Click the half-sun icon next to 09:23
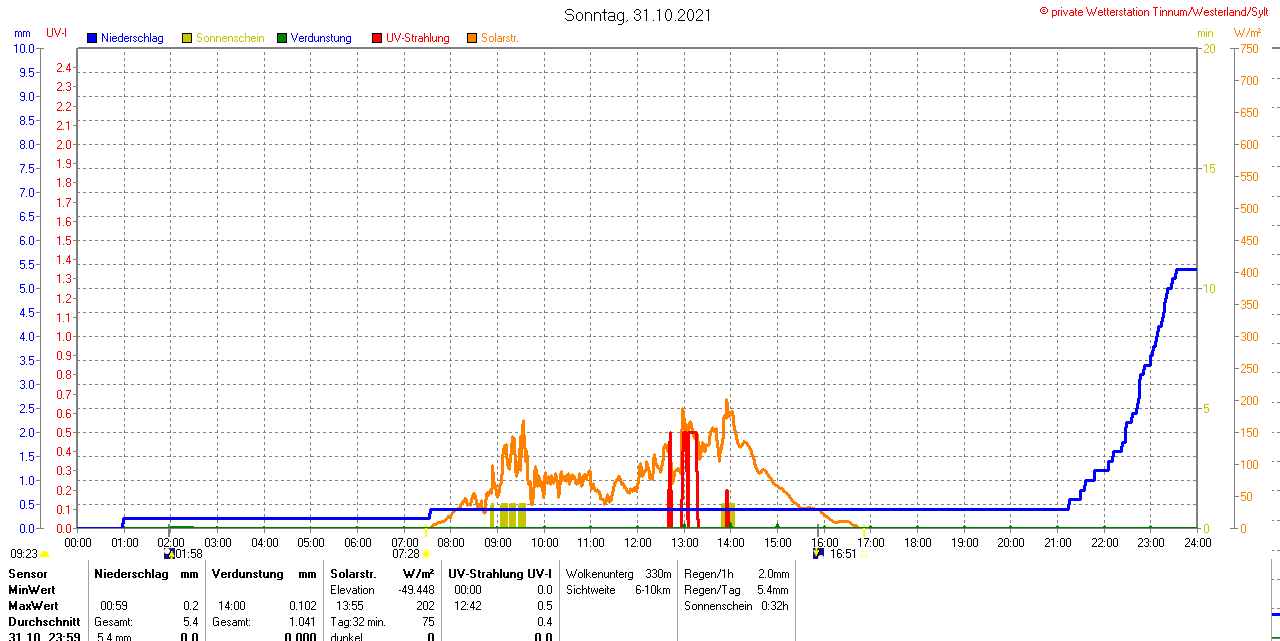This screenshot has height=641, width=1280. pyautogui.click(x=45, y=553)
